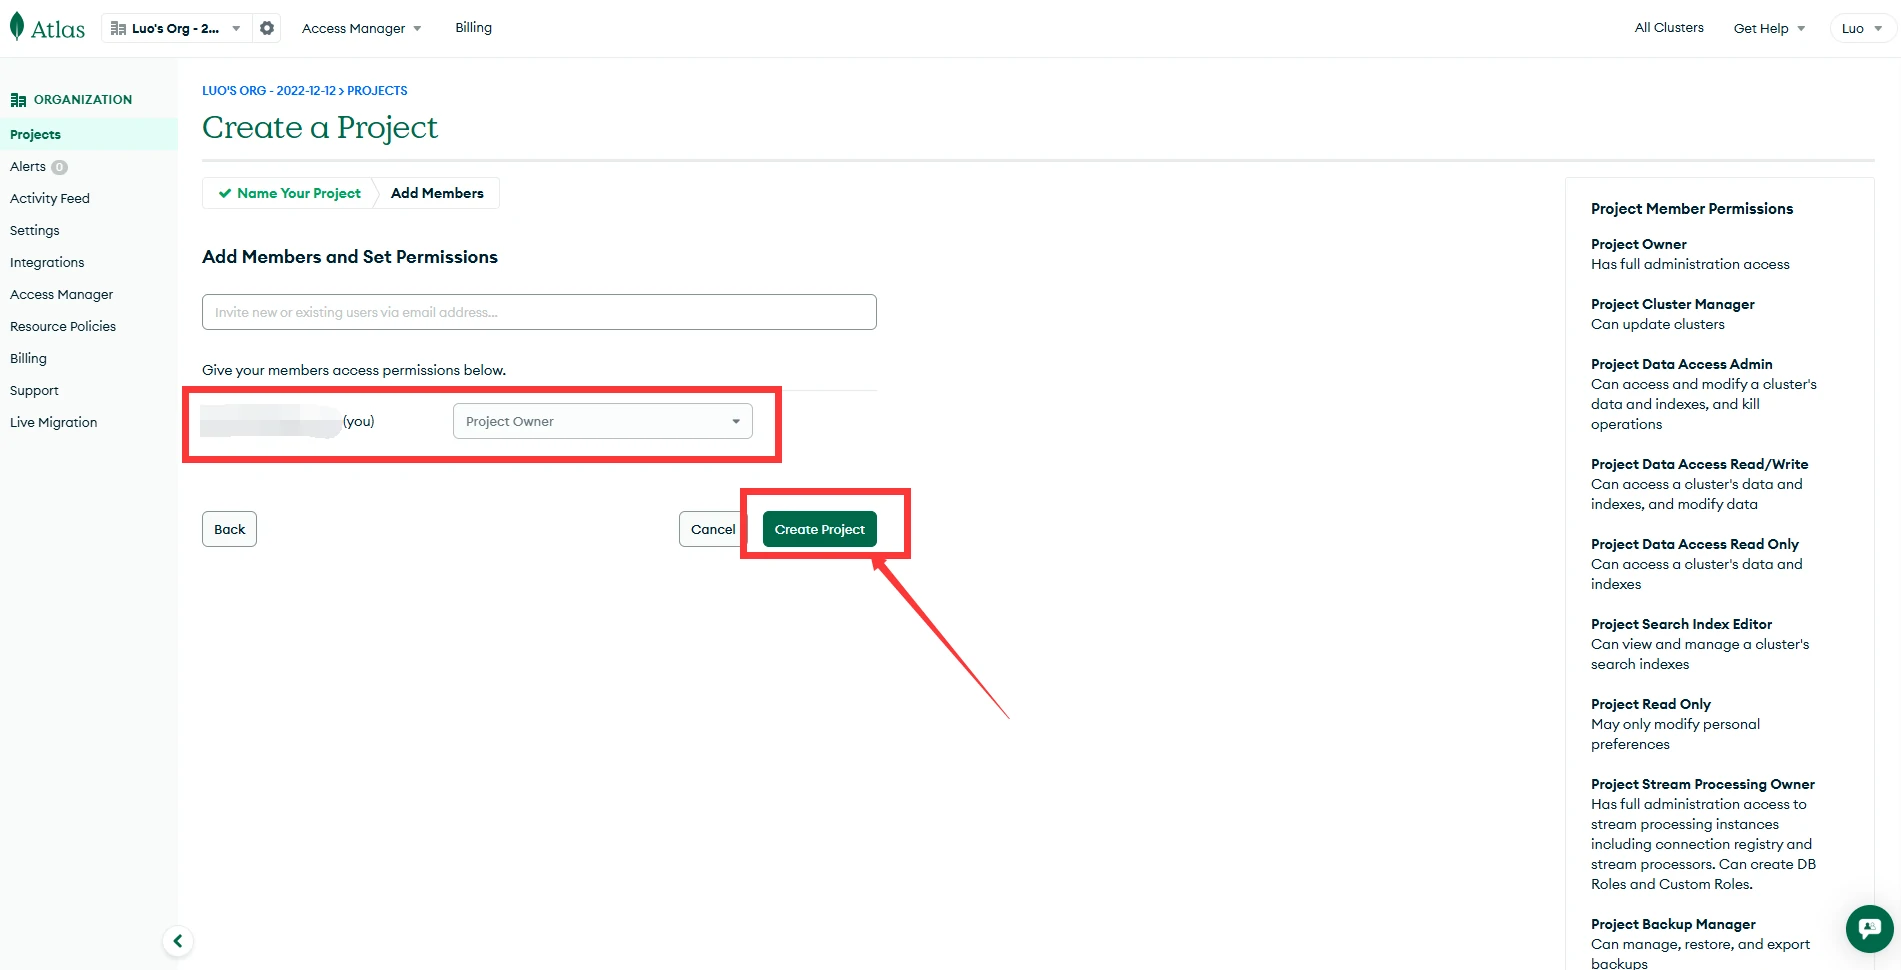Screen dimensions: 1901x970
Task: Select Live Migration in sidebar
Action: pyautogui.click(x=54, y=422)
